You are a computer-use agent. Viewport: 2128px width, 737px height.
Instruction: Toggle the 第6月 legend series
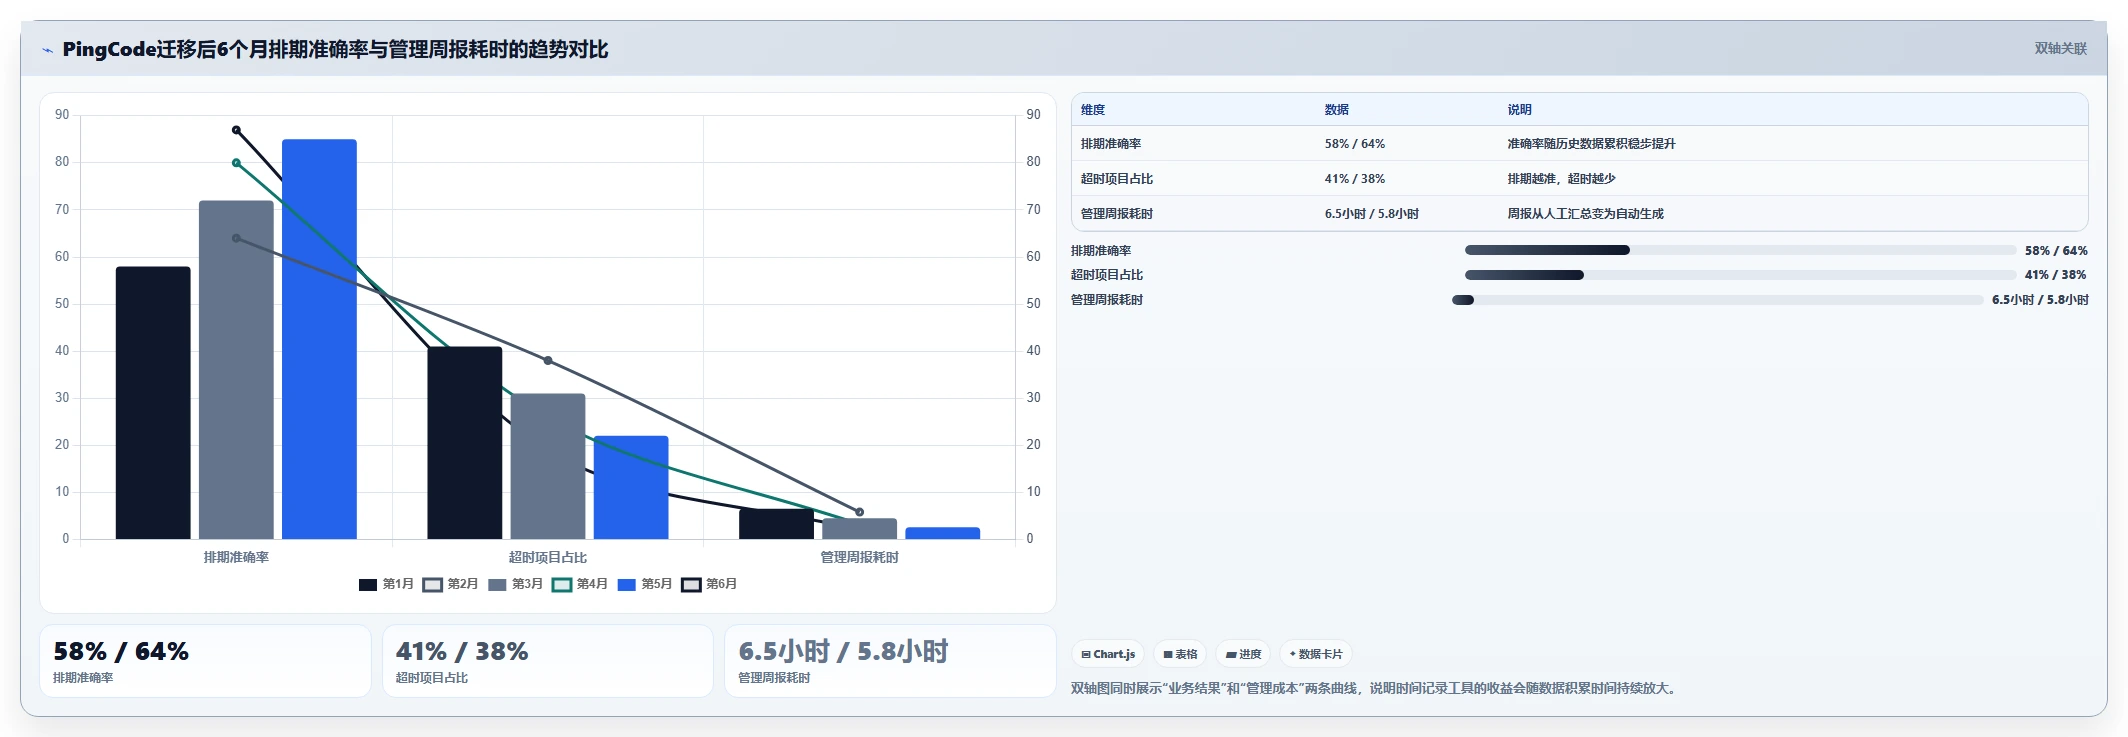tap(709, 584)
